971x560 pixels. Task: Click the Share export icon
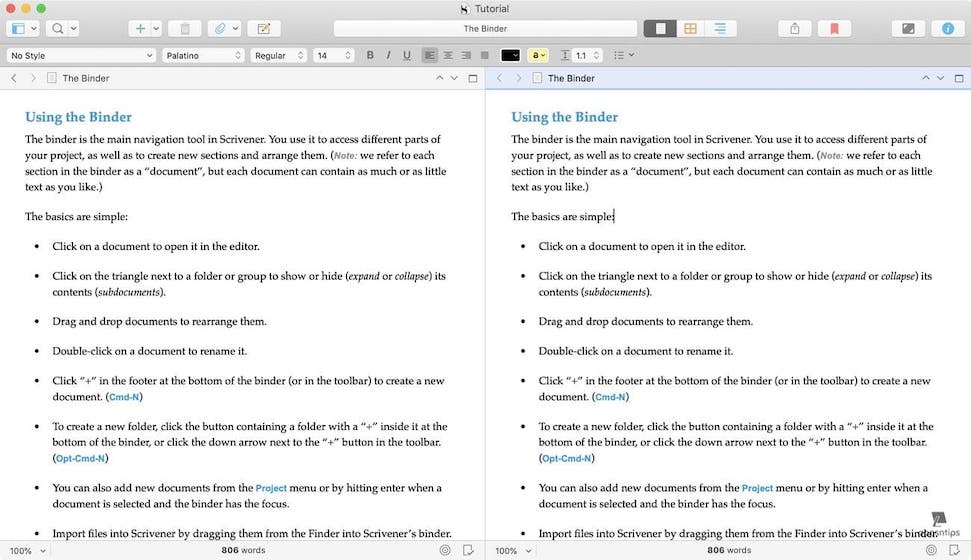click(x=795, y=29)
